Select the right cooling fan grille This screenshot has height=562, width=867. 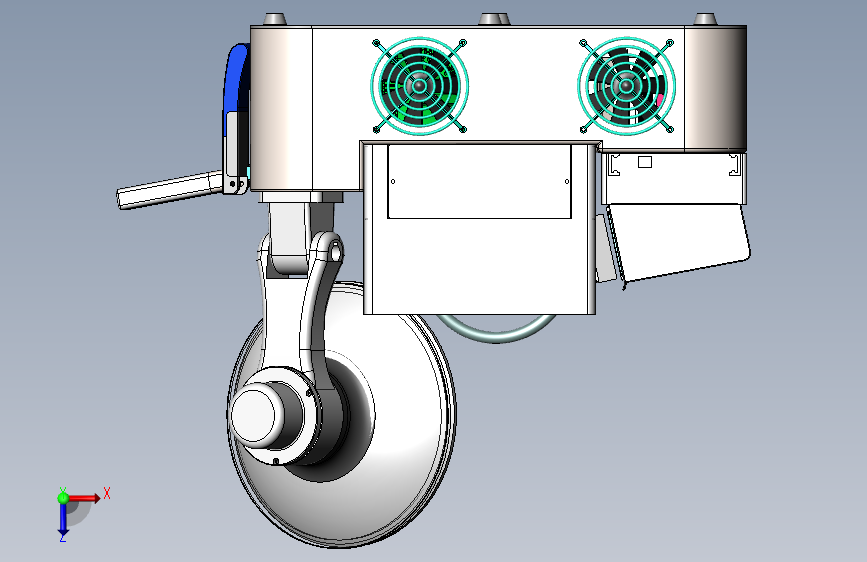click(x=626, y=86)
